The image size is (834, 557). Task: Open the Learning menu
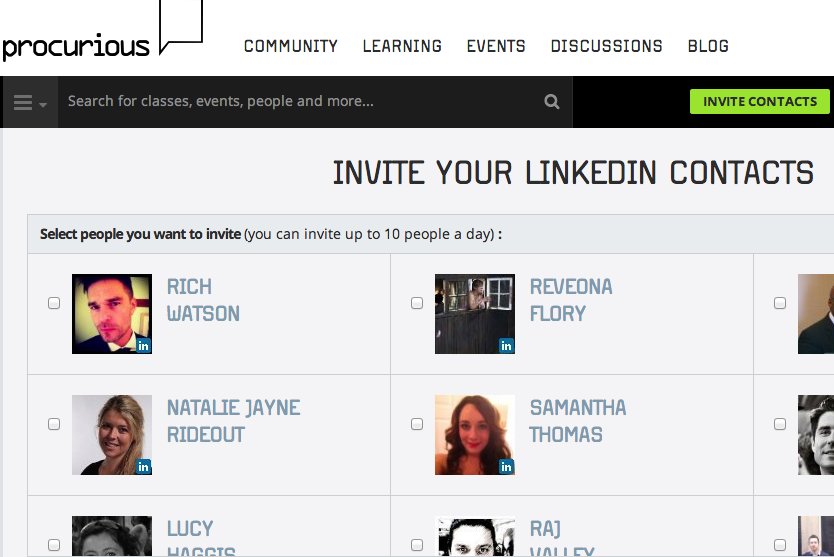click(x=402, y=46)
